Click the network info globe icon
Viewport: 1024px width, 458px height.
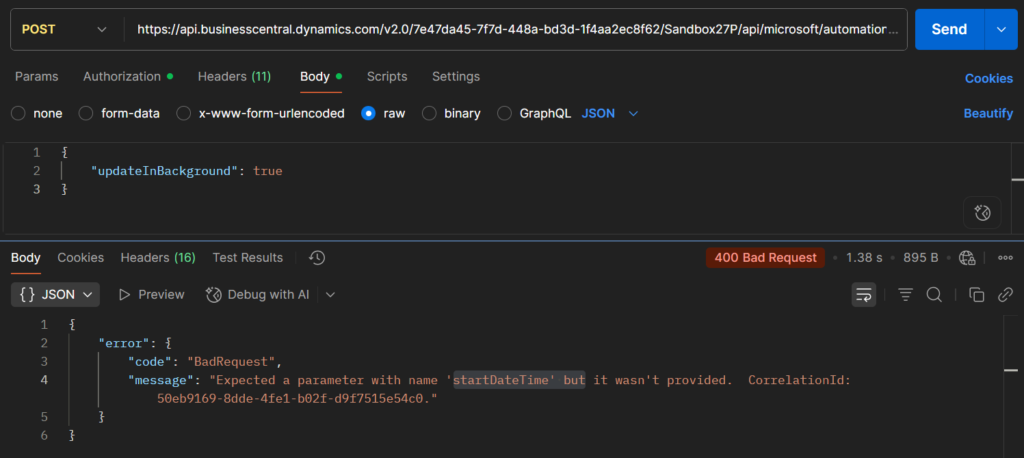pos(966,258)
